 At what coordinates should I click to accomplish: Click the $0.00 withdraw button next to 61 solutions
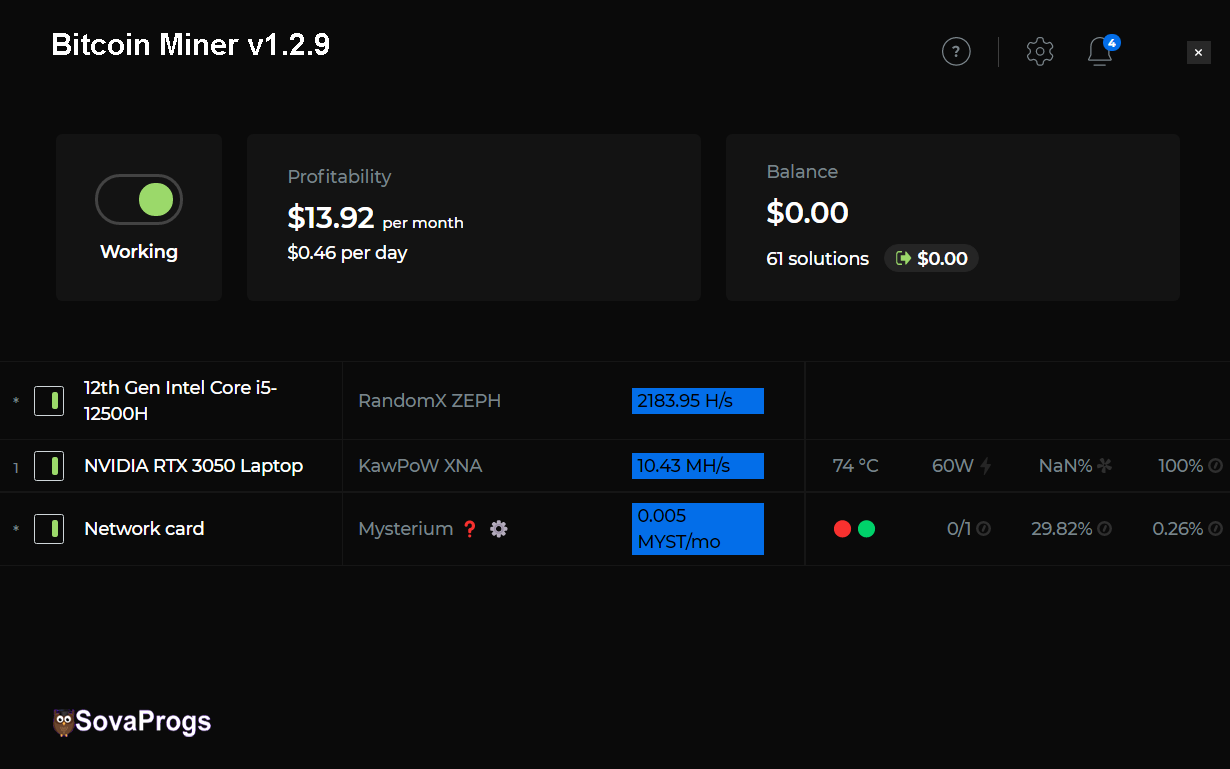click(932, 259)
